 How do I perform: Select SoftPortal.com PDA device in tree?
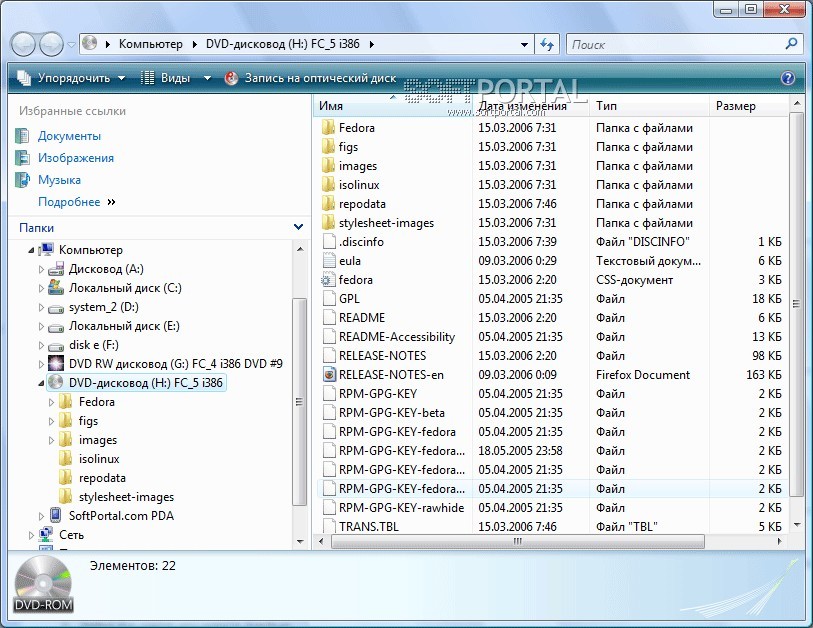coord(121,516)
